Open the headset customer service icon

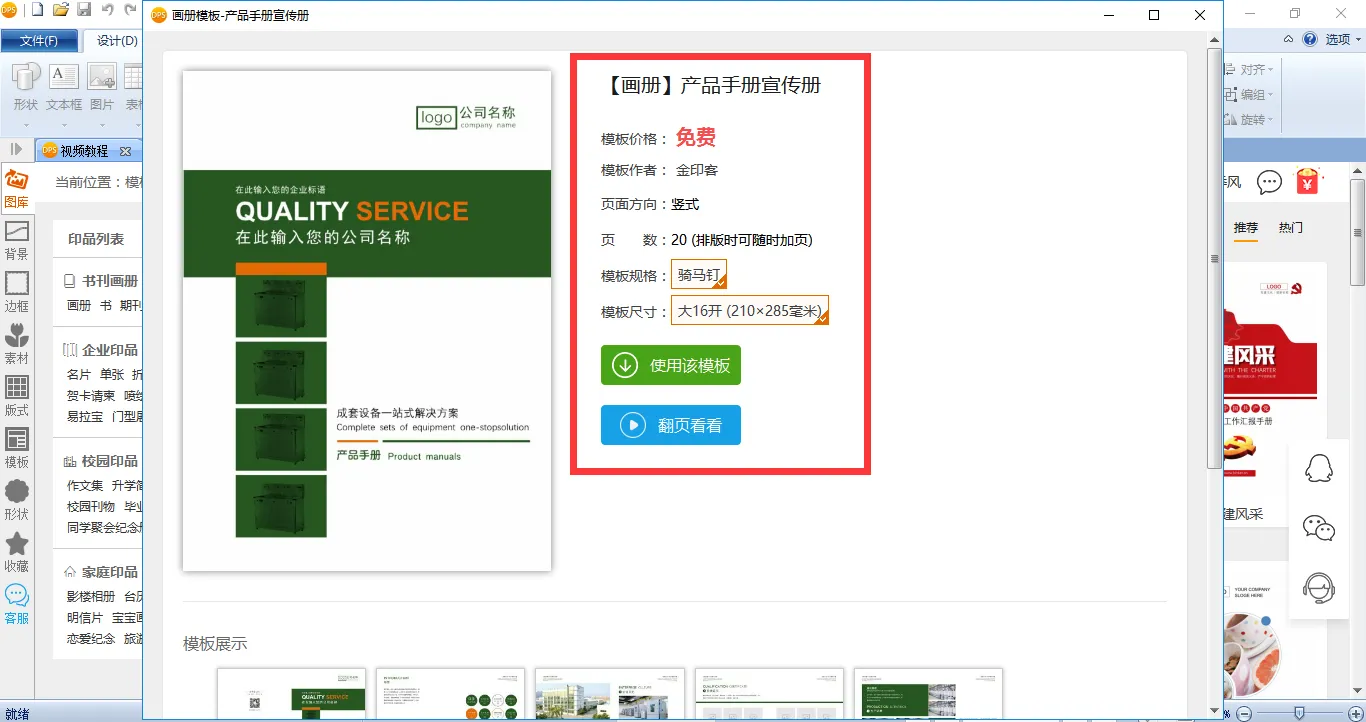pyautogui.click(x=1319, y=588)
